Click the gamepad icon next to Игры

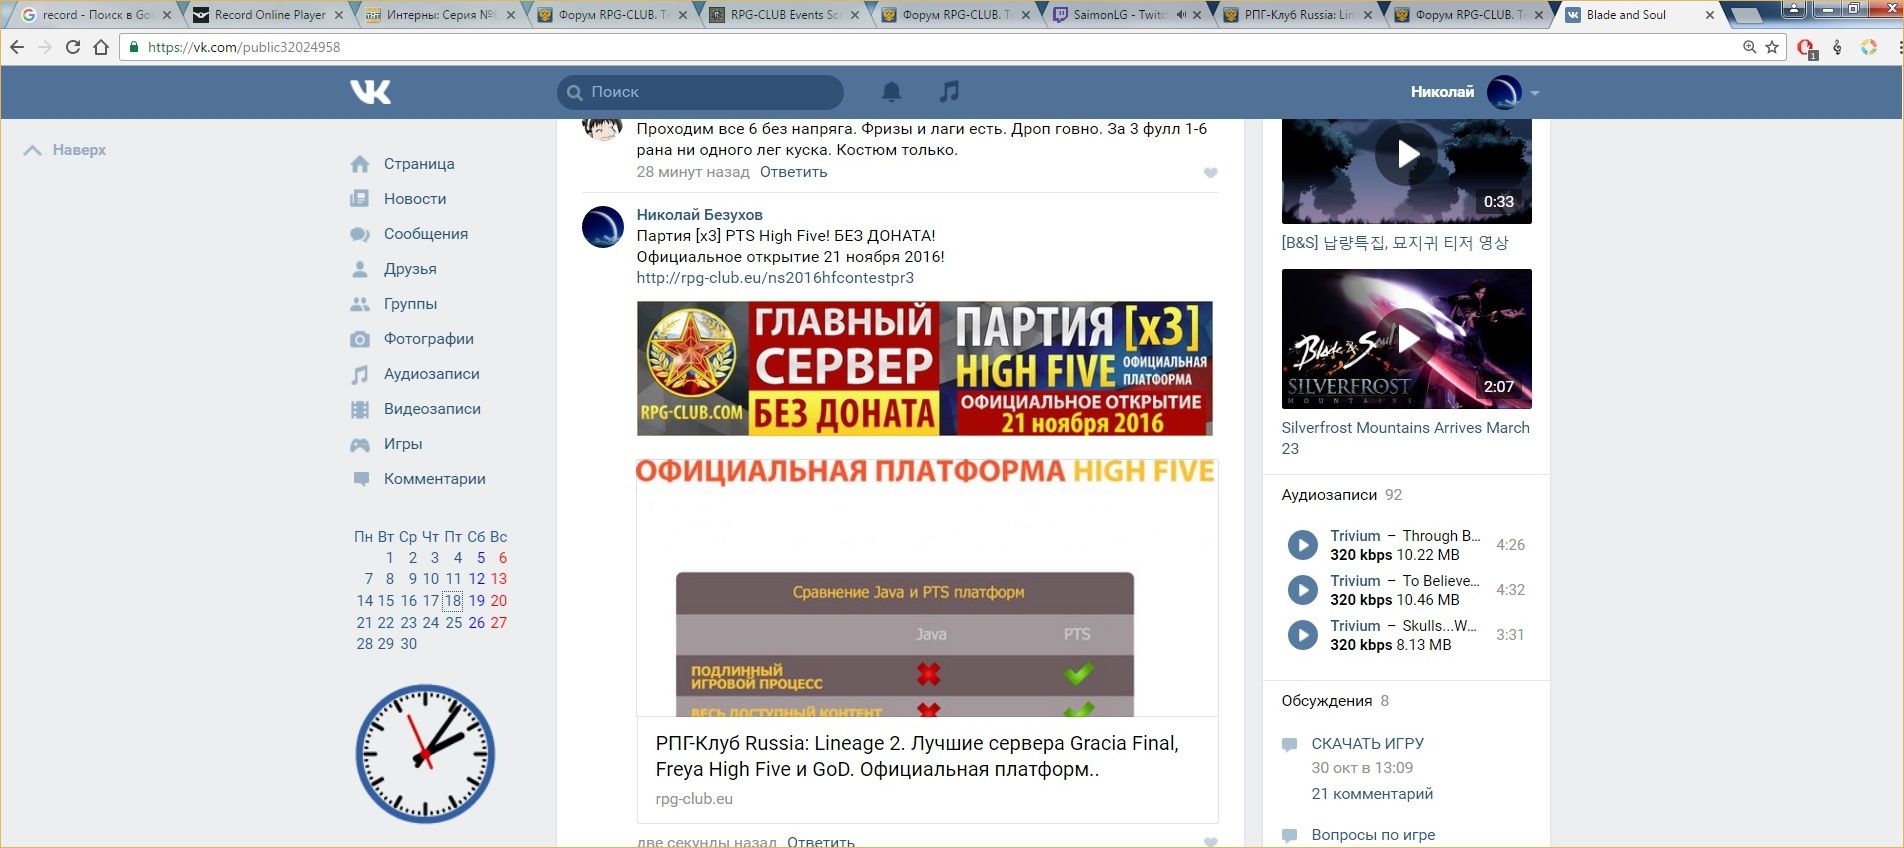pos(360,445)
